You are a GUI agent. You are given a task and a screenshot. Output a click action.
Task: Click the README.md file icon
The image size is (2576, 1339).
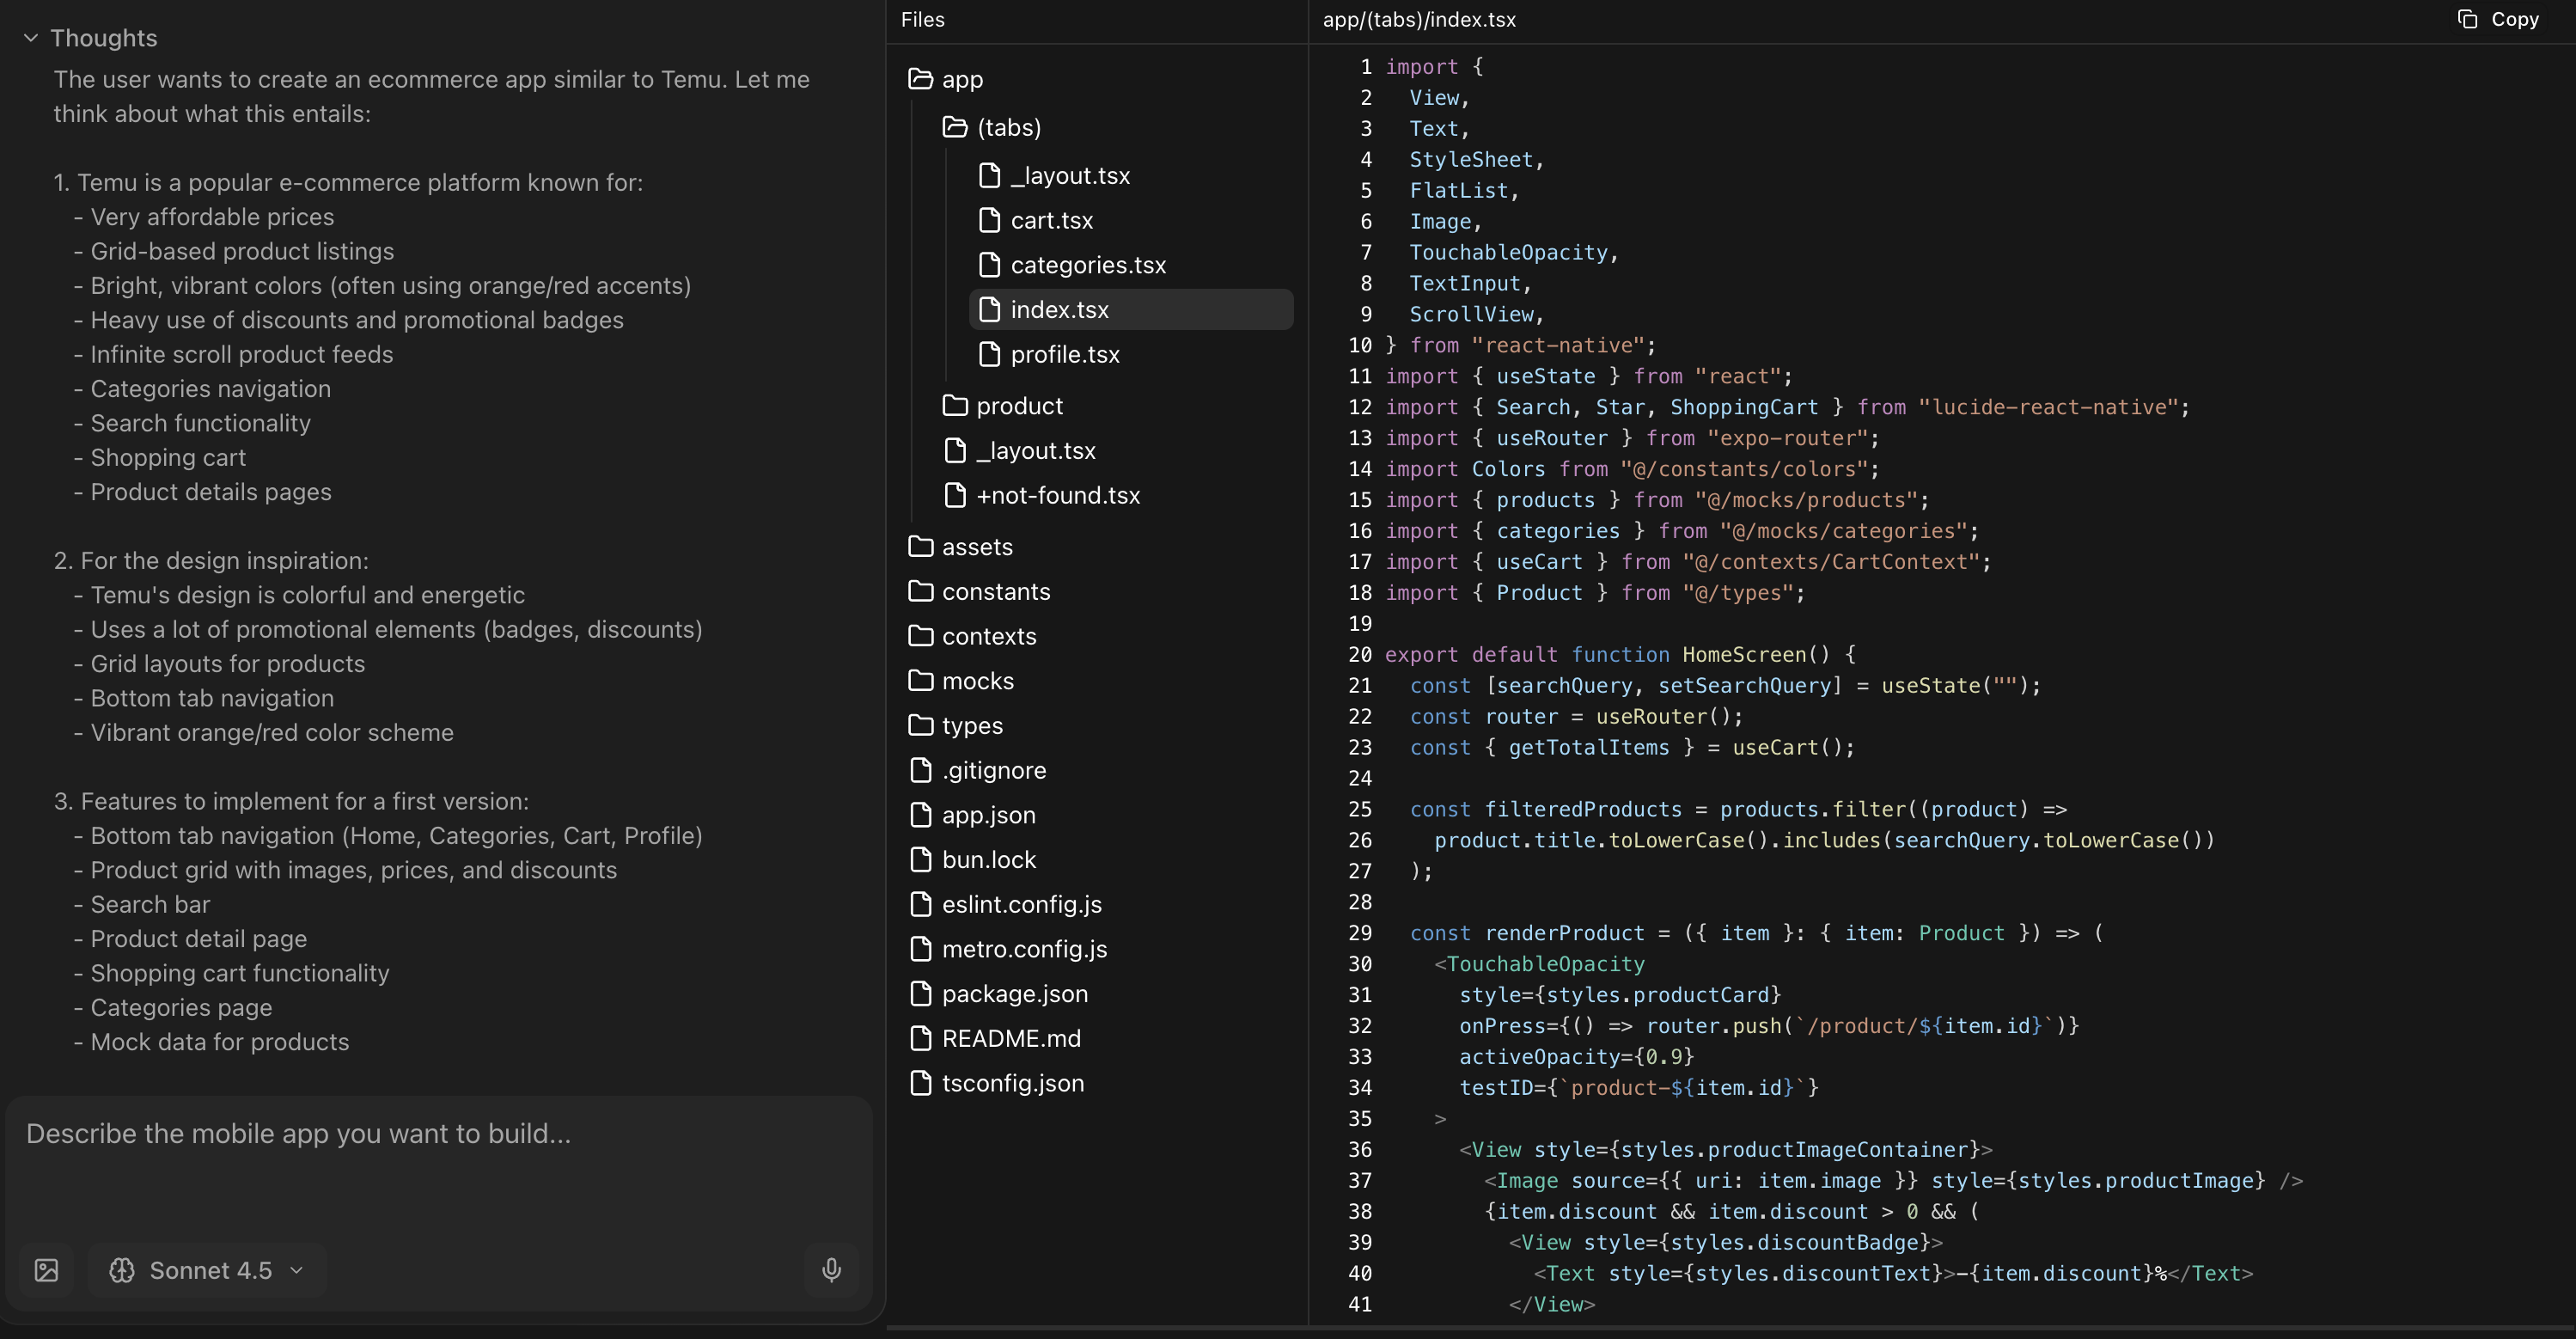(x=921, y=1038)
